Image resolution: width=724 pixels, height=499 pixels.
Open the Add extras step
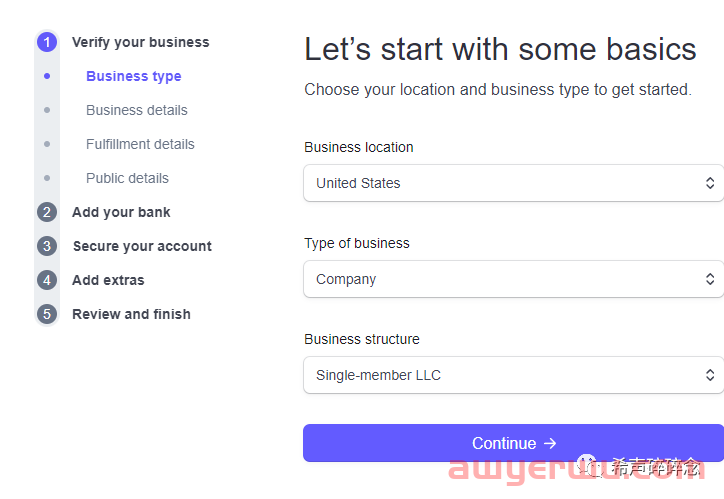(x=108, y=280)
